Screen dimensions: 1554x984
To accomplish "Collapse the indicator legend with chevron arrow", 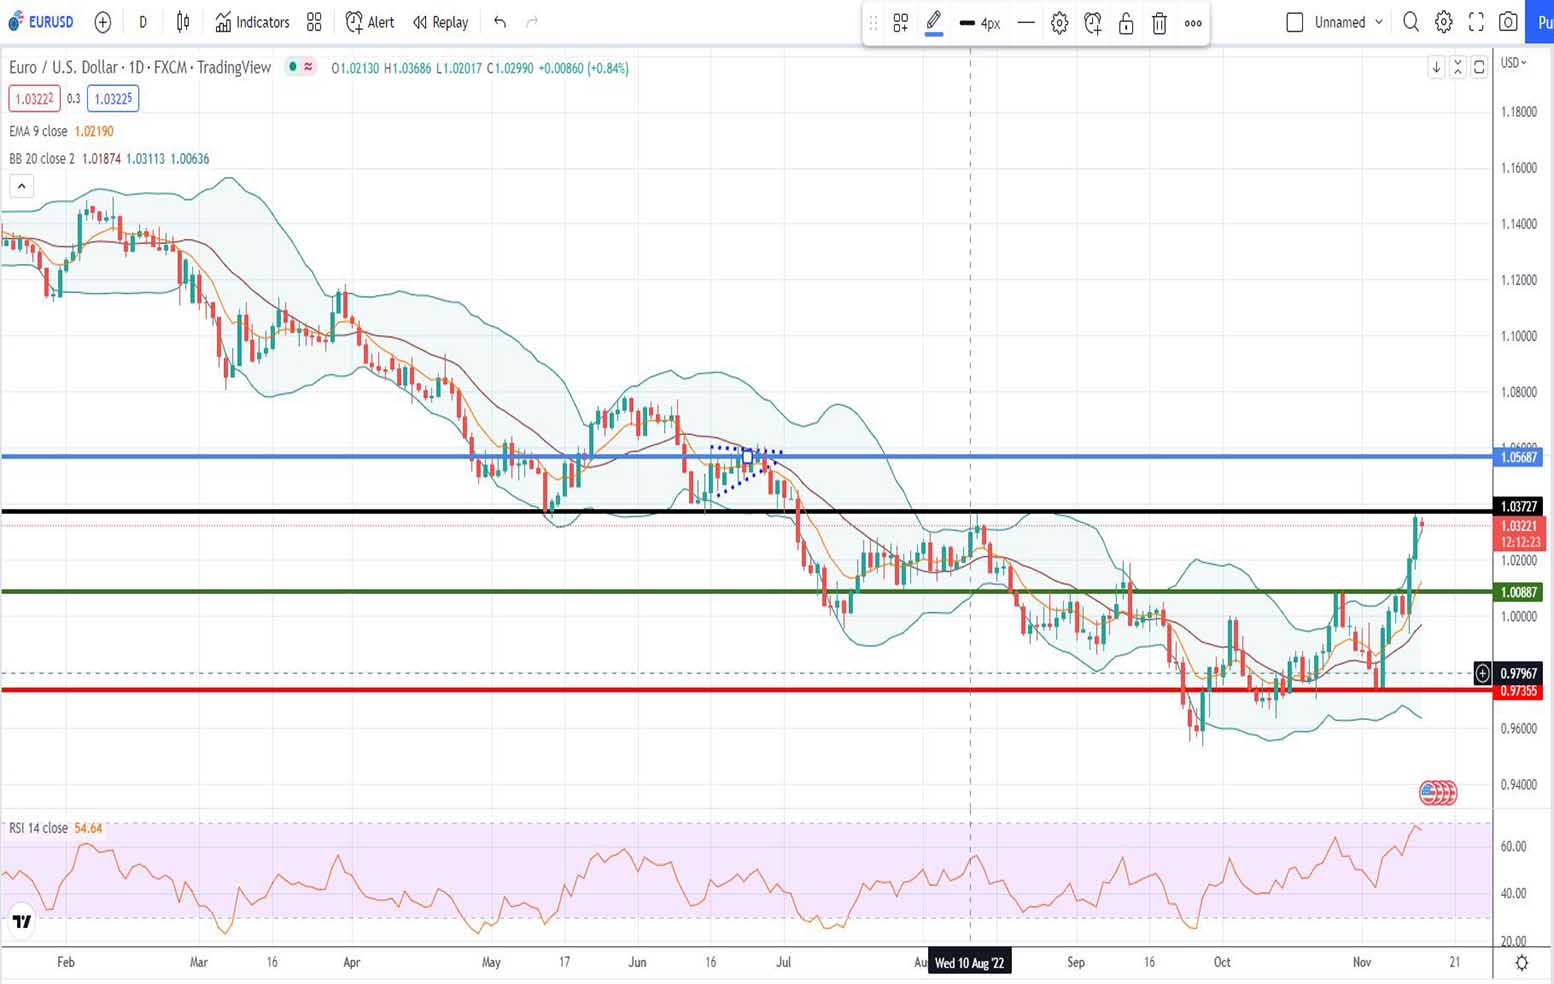I will [x=21, y=186].
